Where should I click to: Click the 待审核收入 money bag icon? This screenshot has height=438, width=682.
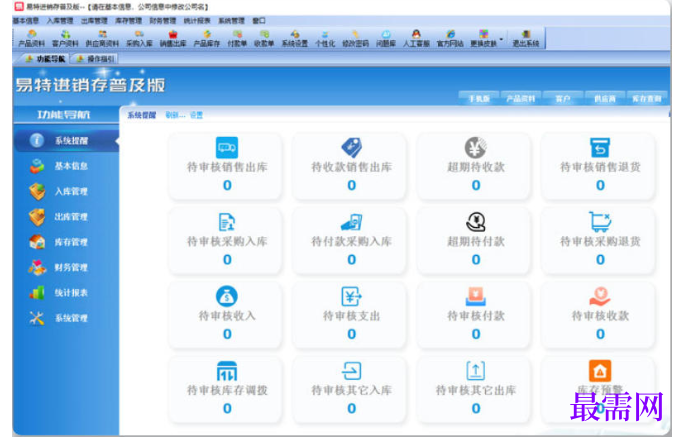click(227, 296)
